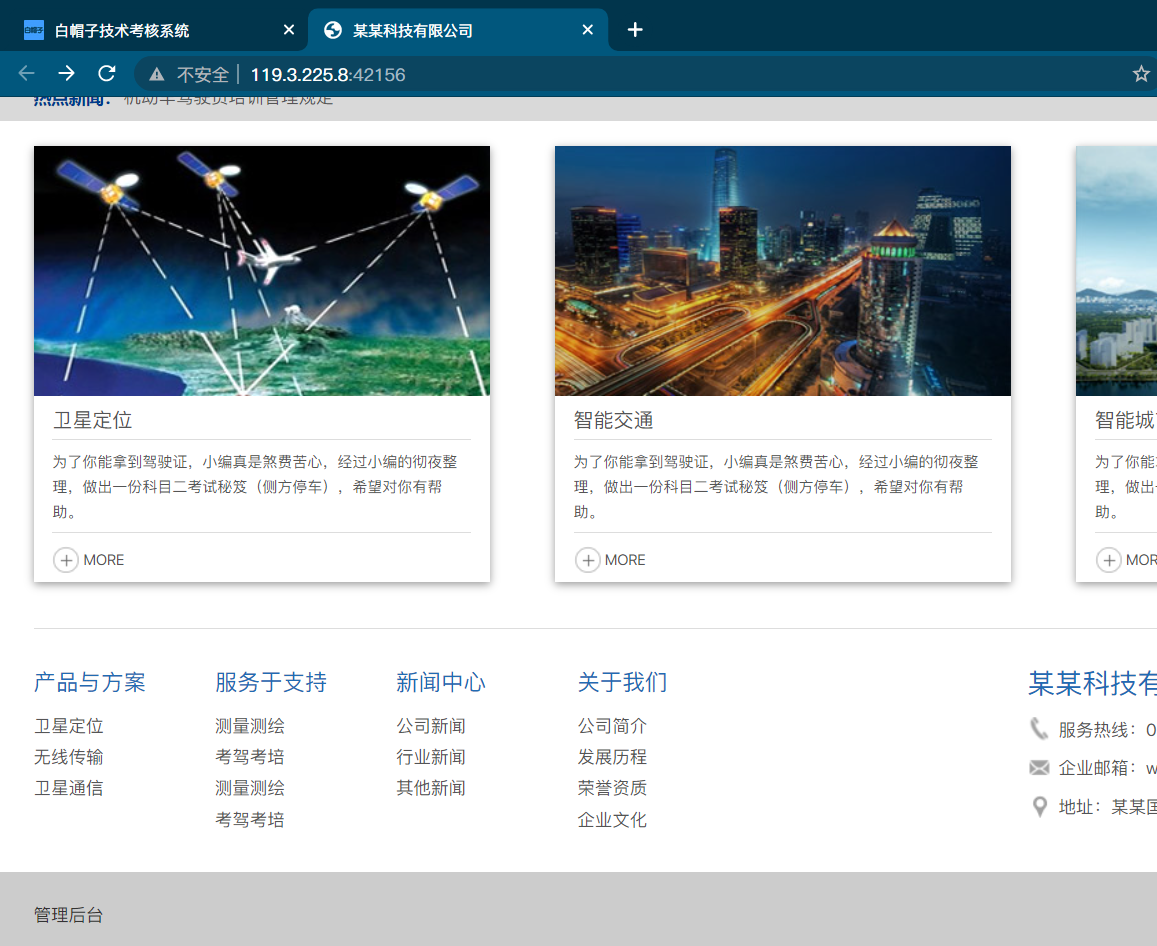
Task: Open 荣誉资质 footer link
Action: (612, 788)
